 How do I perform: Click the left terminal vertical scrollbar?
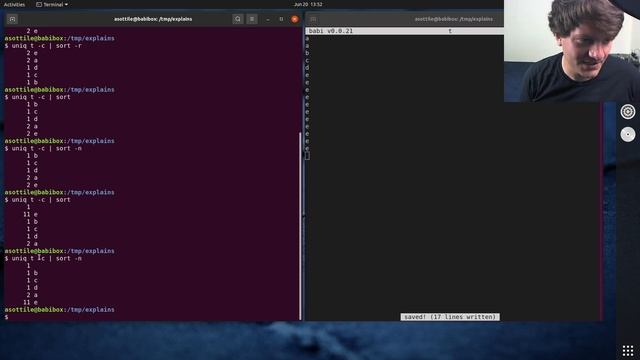click(300, 226)
